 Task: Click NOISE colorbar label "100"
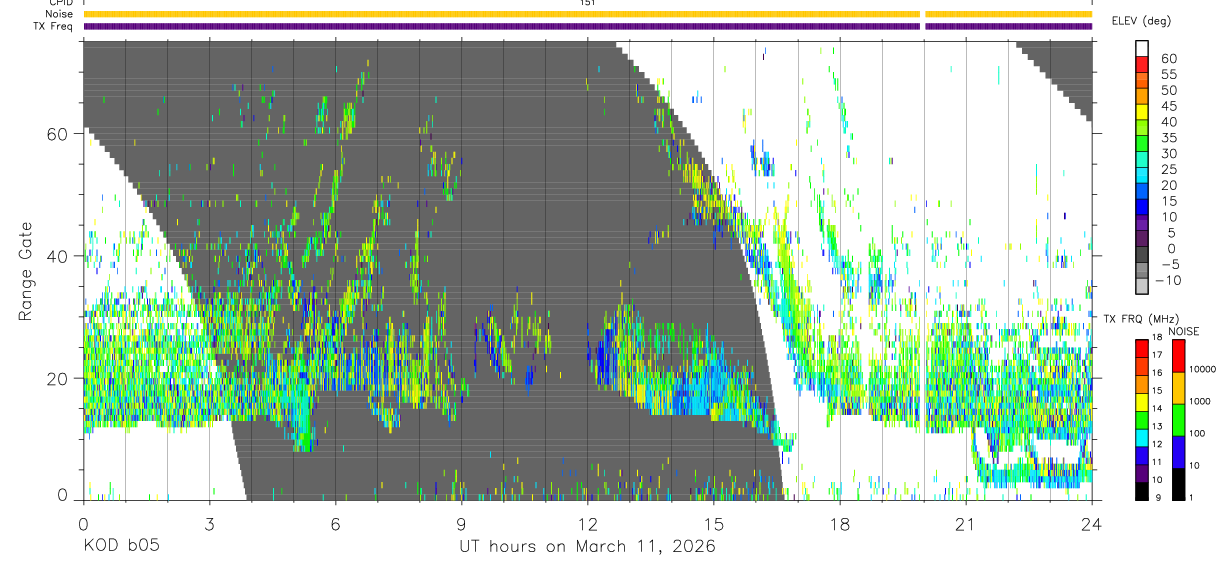pos(1199,433)
